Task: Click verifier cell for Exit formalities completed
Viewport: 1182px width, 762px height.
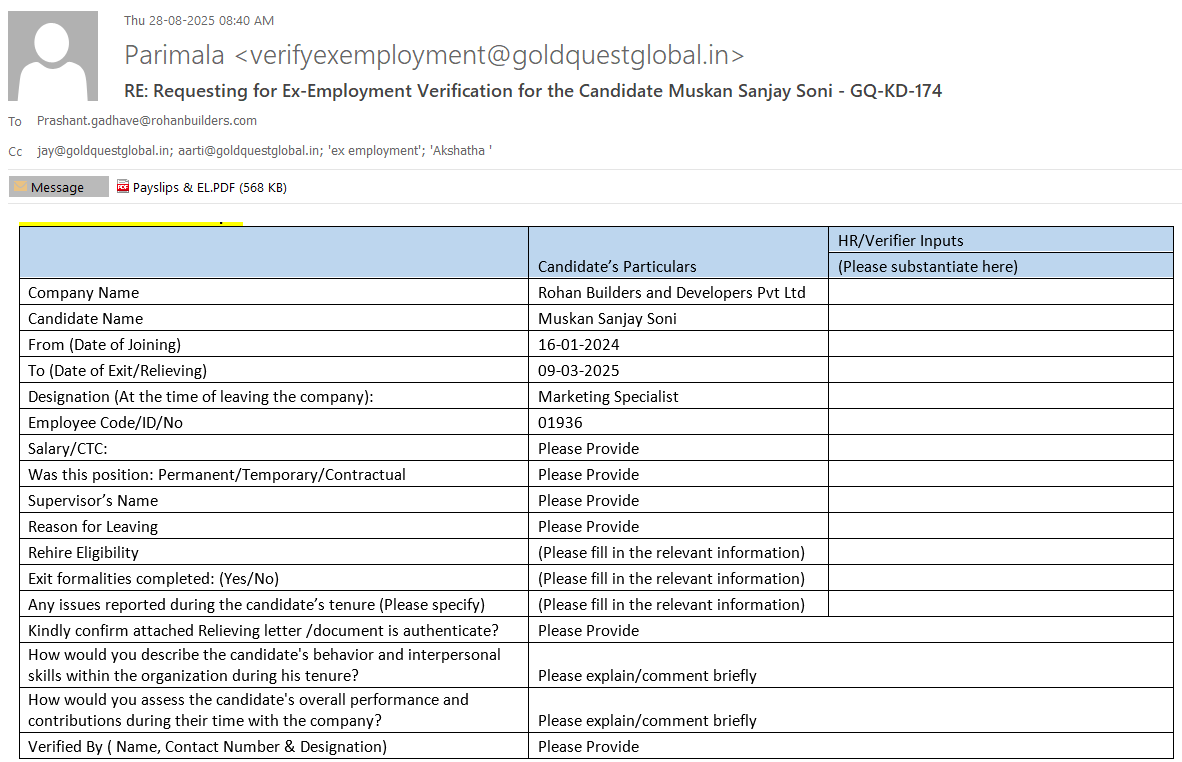Action: coord(1000,579)
